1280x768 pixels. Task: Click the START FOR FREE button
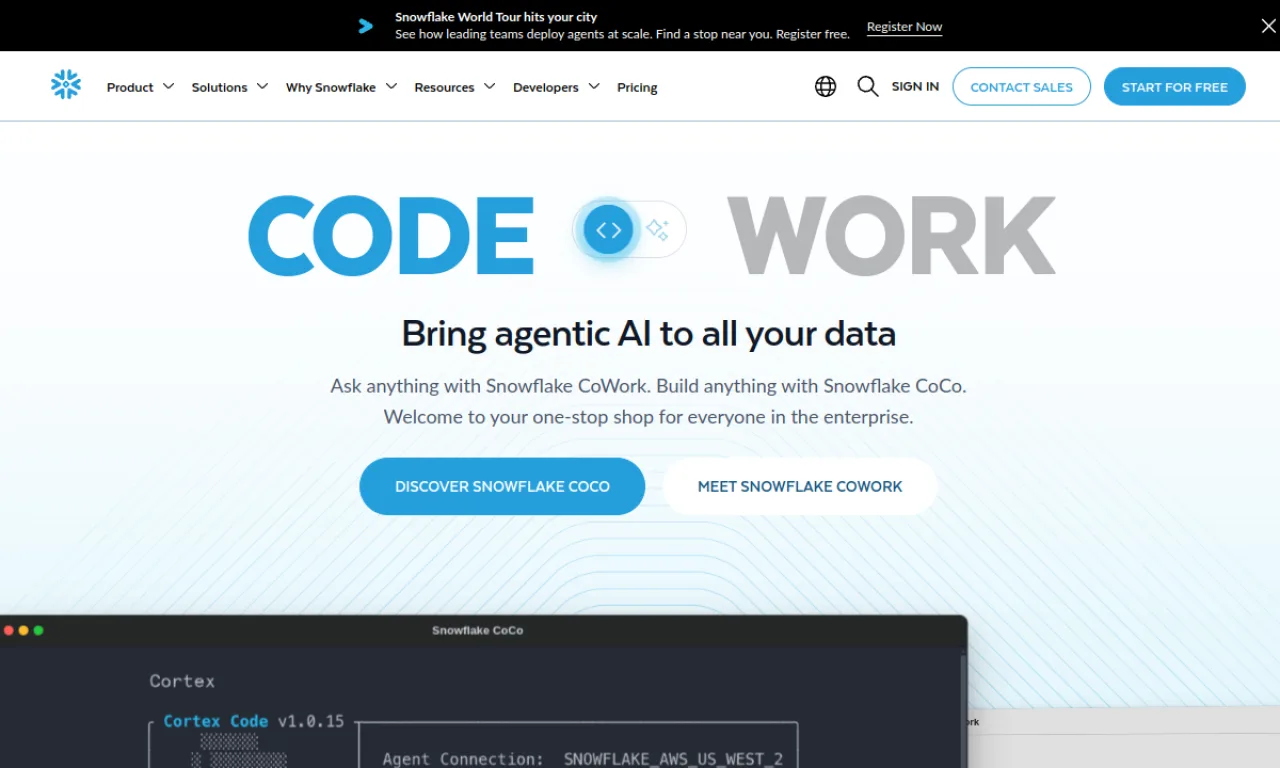pos(1174,87)
